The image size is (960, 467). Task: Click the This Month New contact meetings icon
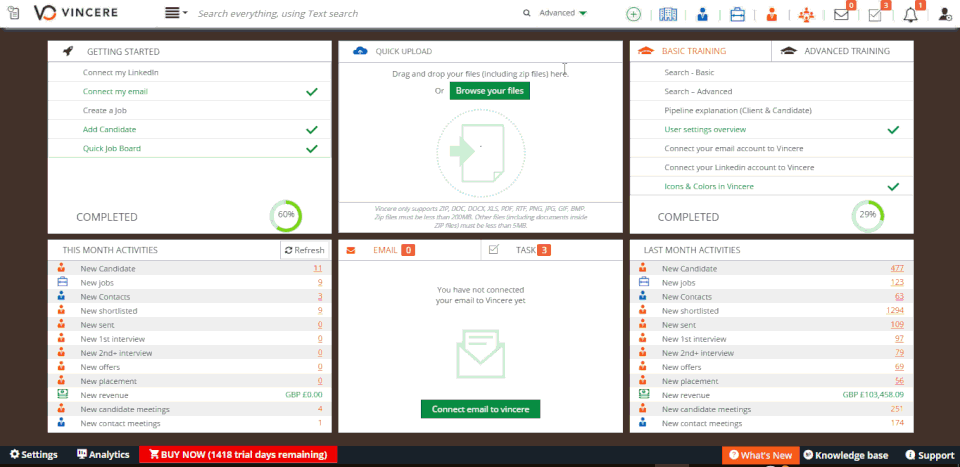[x=61, y=423]
